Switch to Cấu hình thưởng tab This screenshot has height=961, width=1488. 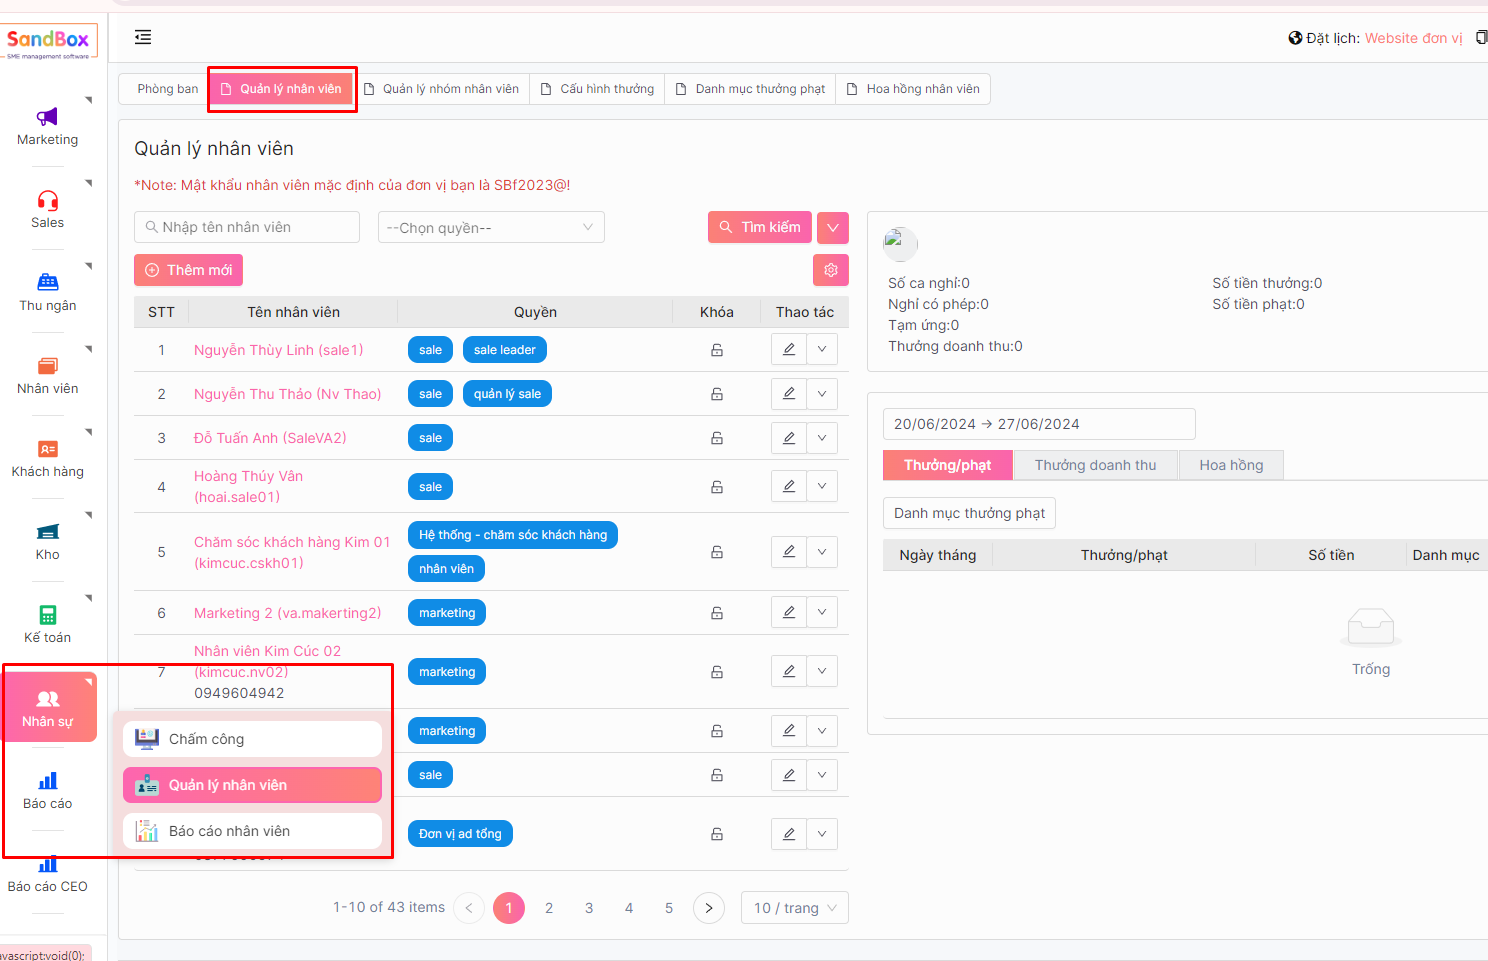(x=597, y=89)
